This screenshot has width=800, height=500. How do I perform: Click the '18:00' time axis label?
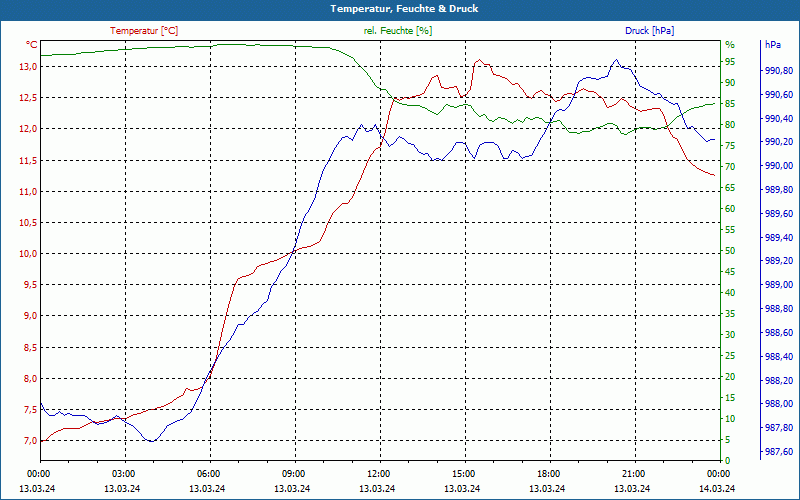(x=549, y=473)
